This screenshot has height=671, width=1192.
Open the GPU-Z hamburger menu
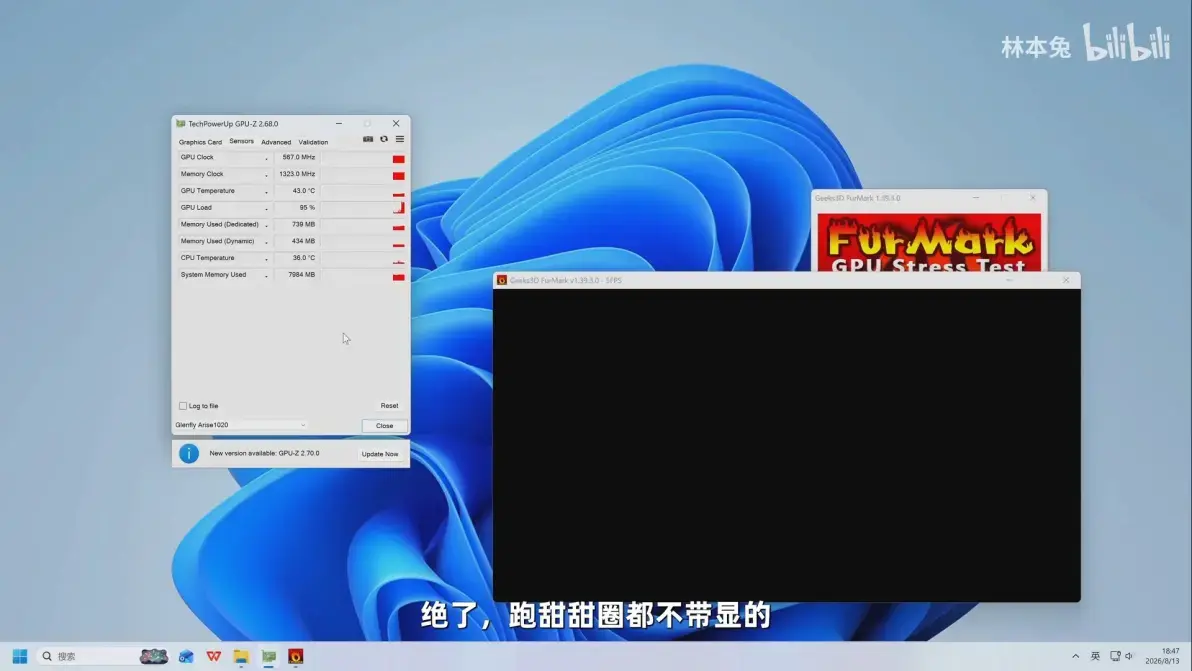pos(400,139)
